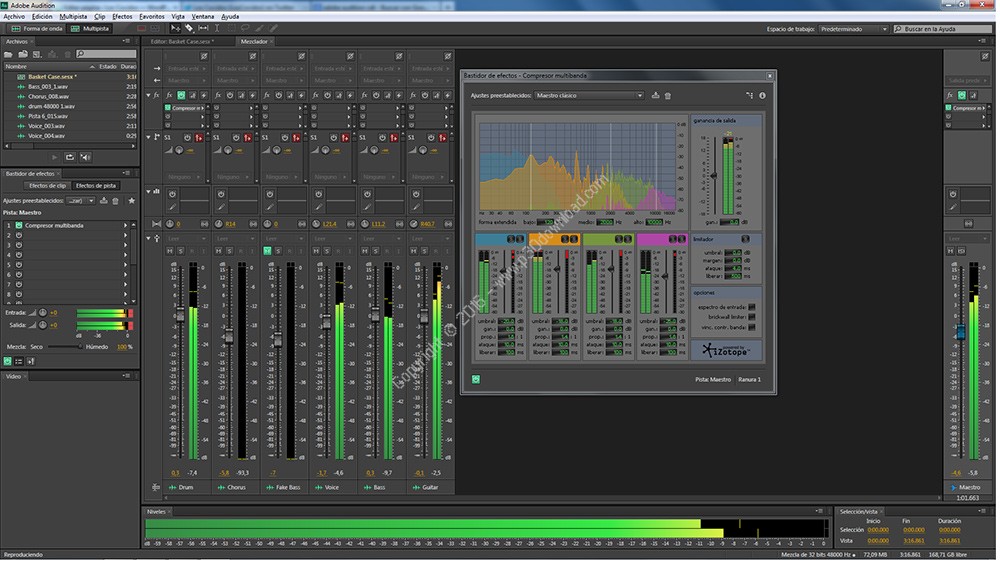1000x565 pixels.
Task: Click the open file folder icon in Archivos
Action: click(10, 54)
